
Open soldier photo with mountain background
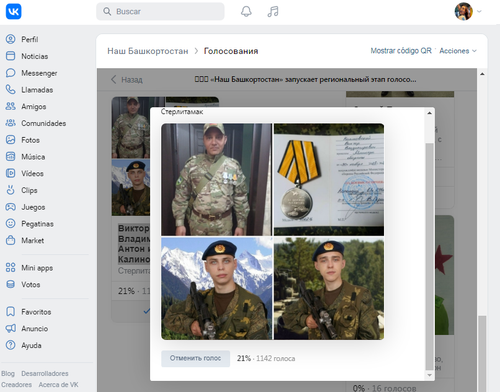click(216, 288)
